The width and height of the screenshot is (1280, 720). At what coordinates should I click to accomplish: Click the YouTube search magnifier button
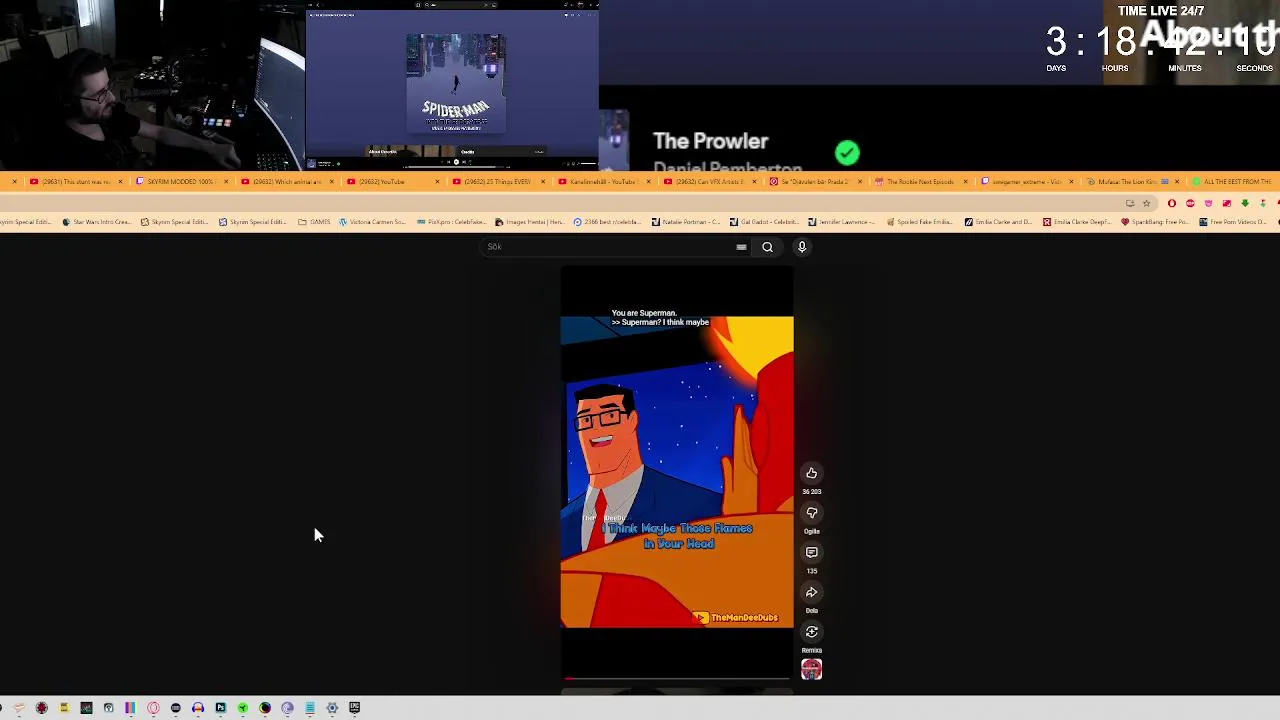[x=767, y=247]
